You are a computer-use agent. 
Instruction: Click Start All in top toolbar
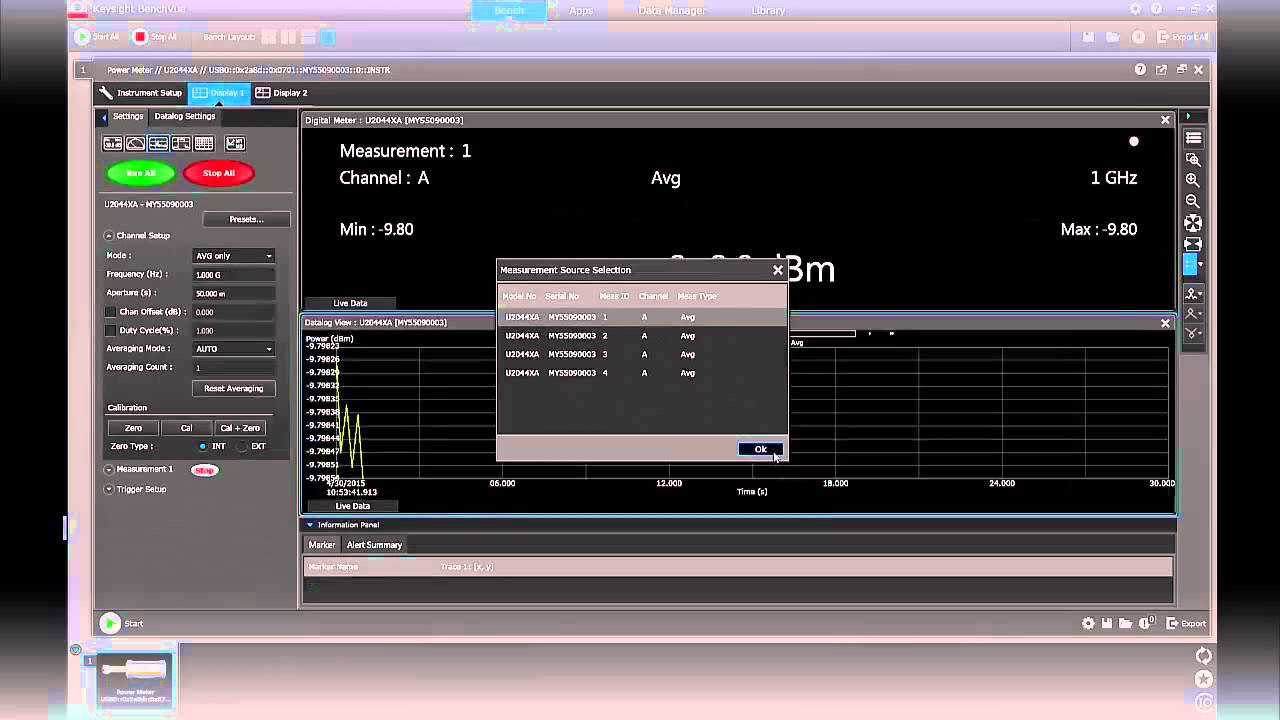[x=97, y=37]
